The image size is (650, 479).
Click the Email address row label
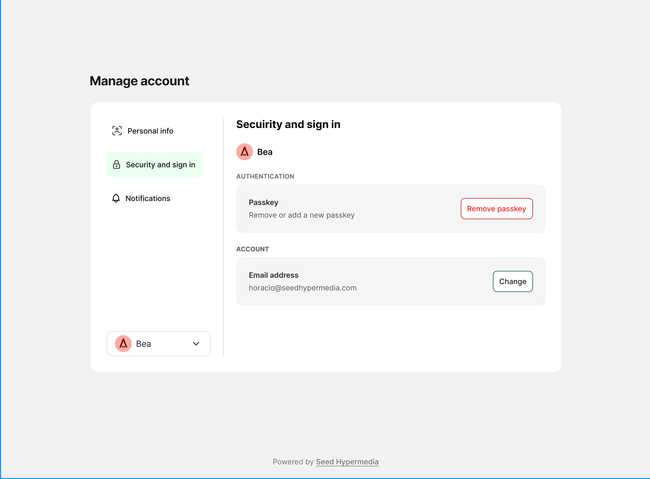(x=273, y=275)
